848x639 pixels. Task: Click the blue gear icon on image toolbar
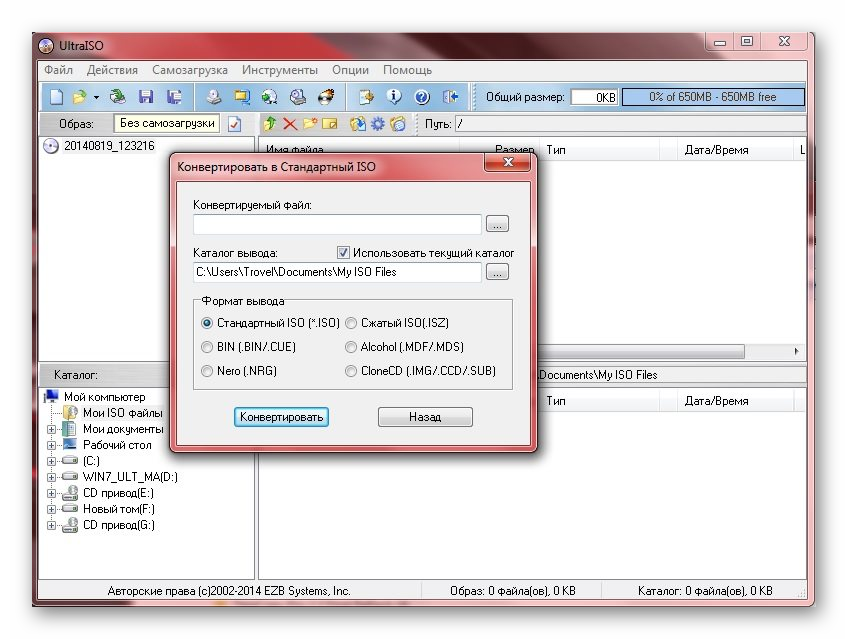[x=377, y=124]
